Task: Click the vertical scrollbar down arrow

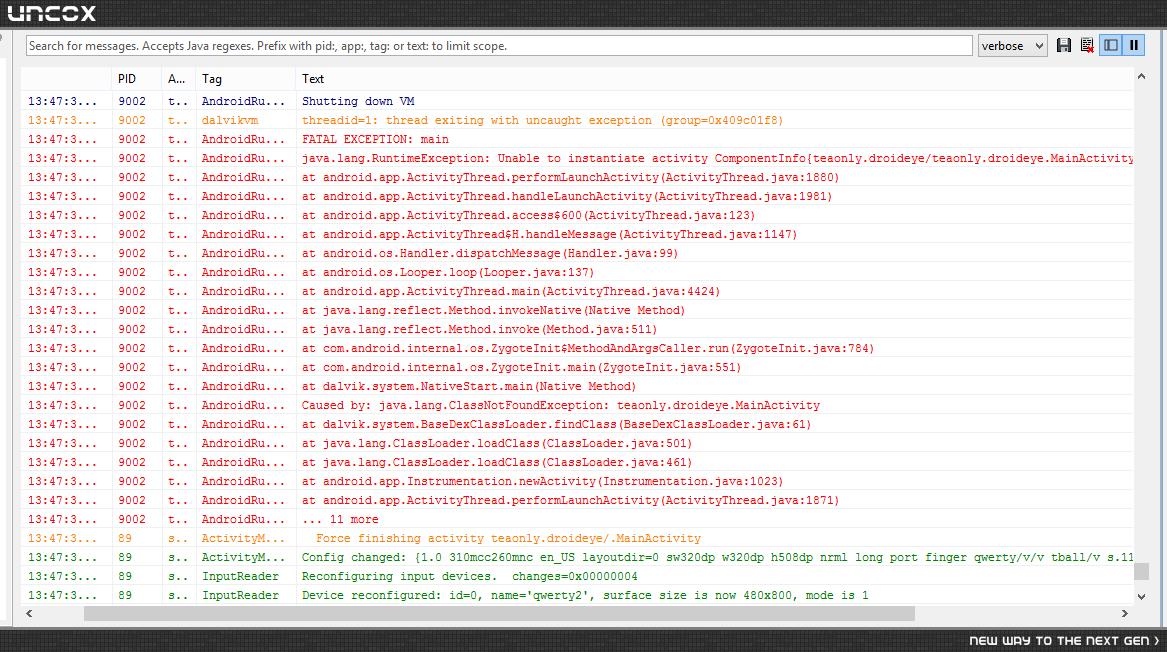Action: tap(1141, 596)
